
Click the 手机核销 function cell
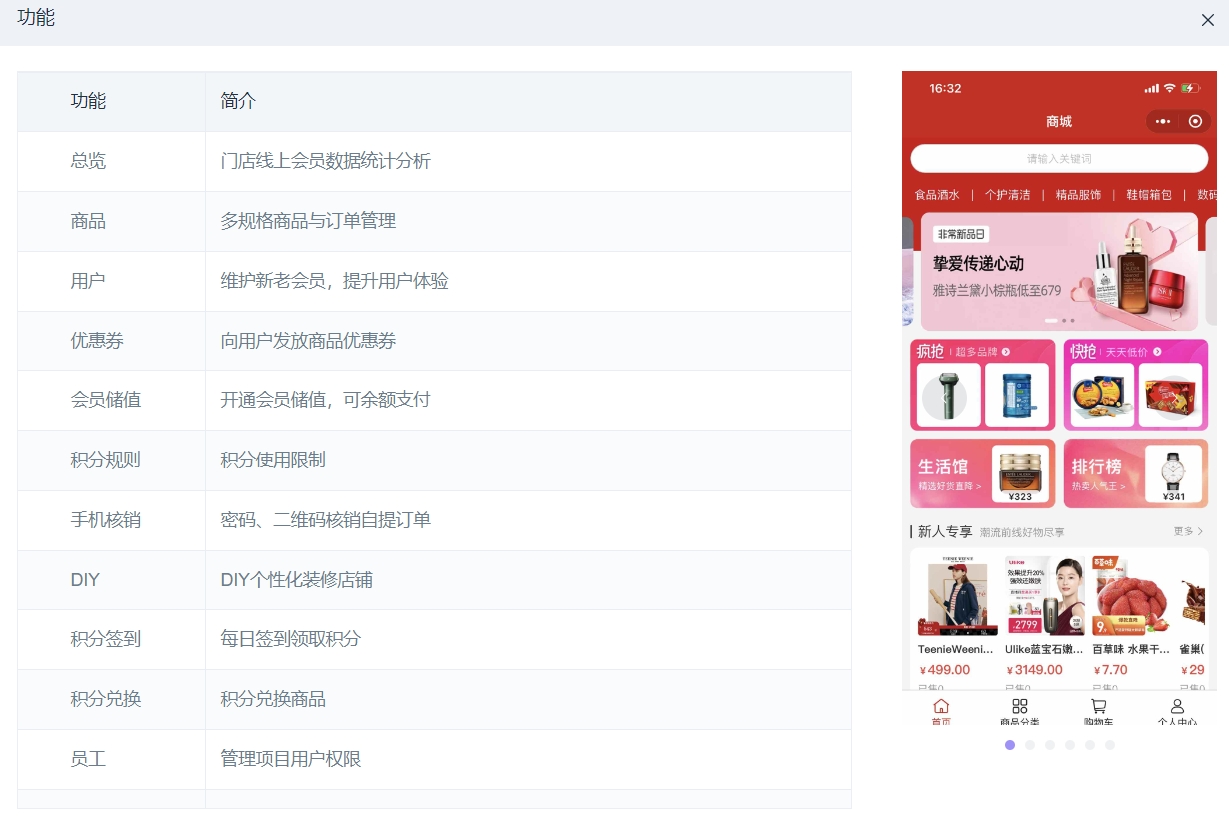click(112, 520)
